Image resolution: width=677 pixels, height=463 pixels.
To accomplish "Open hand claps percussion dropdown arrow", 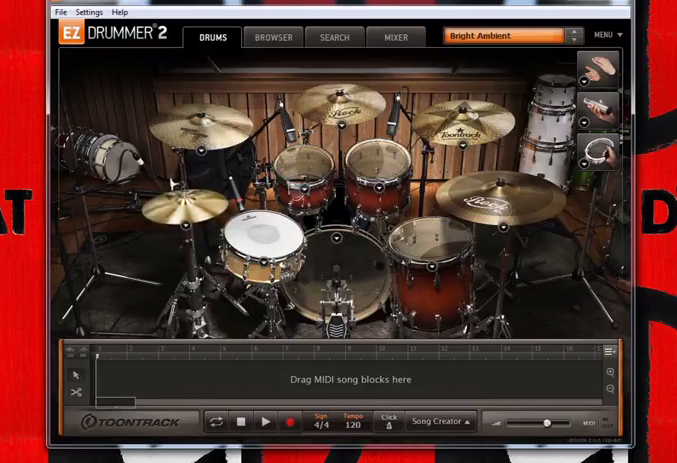I will pyautogui.click(x=584, y=81).
